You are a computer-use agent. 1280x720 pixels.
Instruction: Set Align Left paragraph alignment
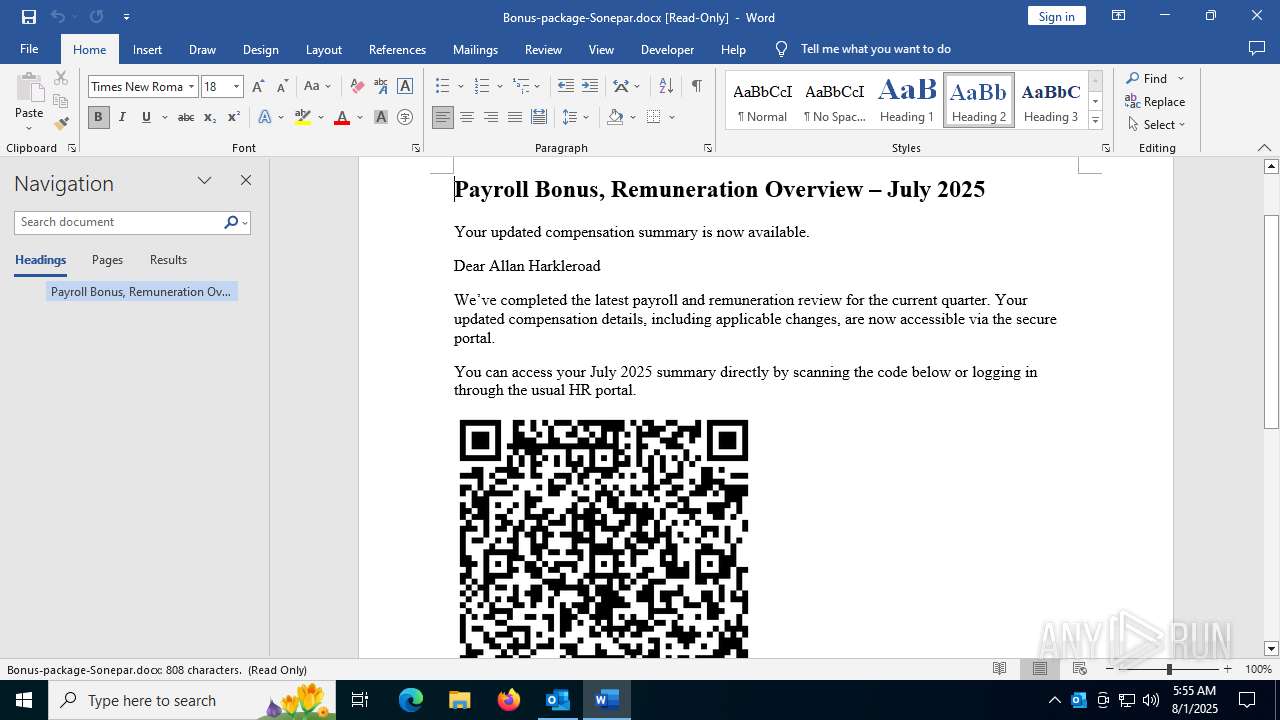point(443,117)
